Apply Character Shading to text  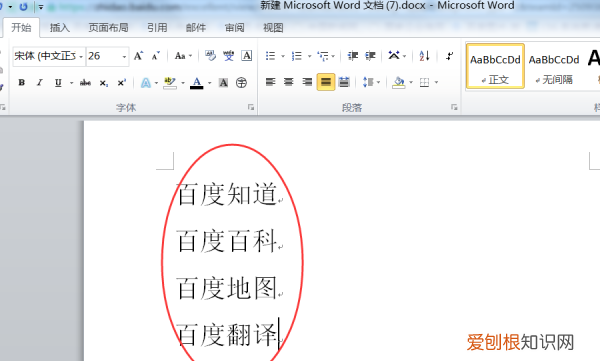(x=223, y=83)
